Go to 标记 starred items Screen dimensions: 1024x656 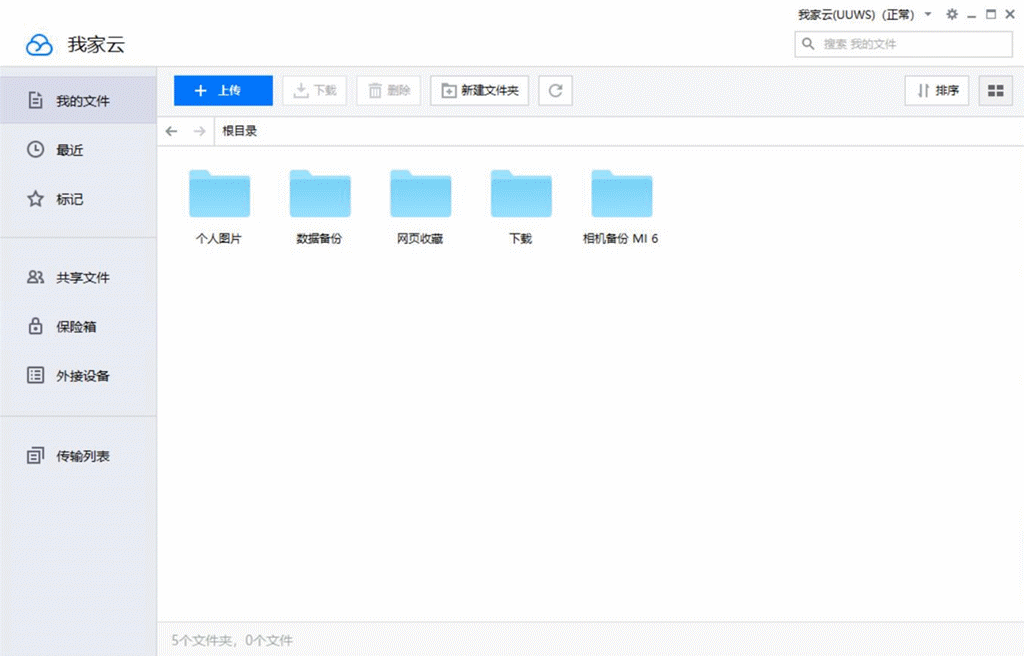click(78, 199)
